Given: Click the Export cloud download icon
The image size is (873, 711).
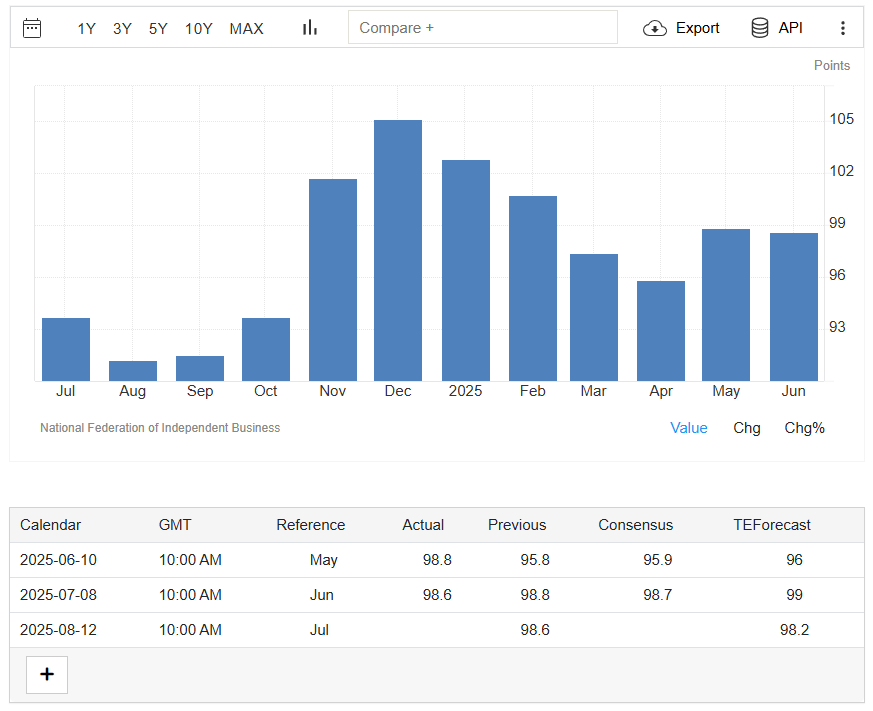Looking at the screenshot, I should 655,28.
